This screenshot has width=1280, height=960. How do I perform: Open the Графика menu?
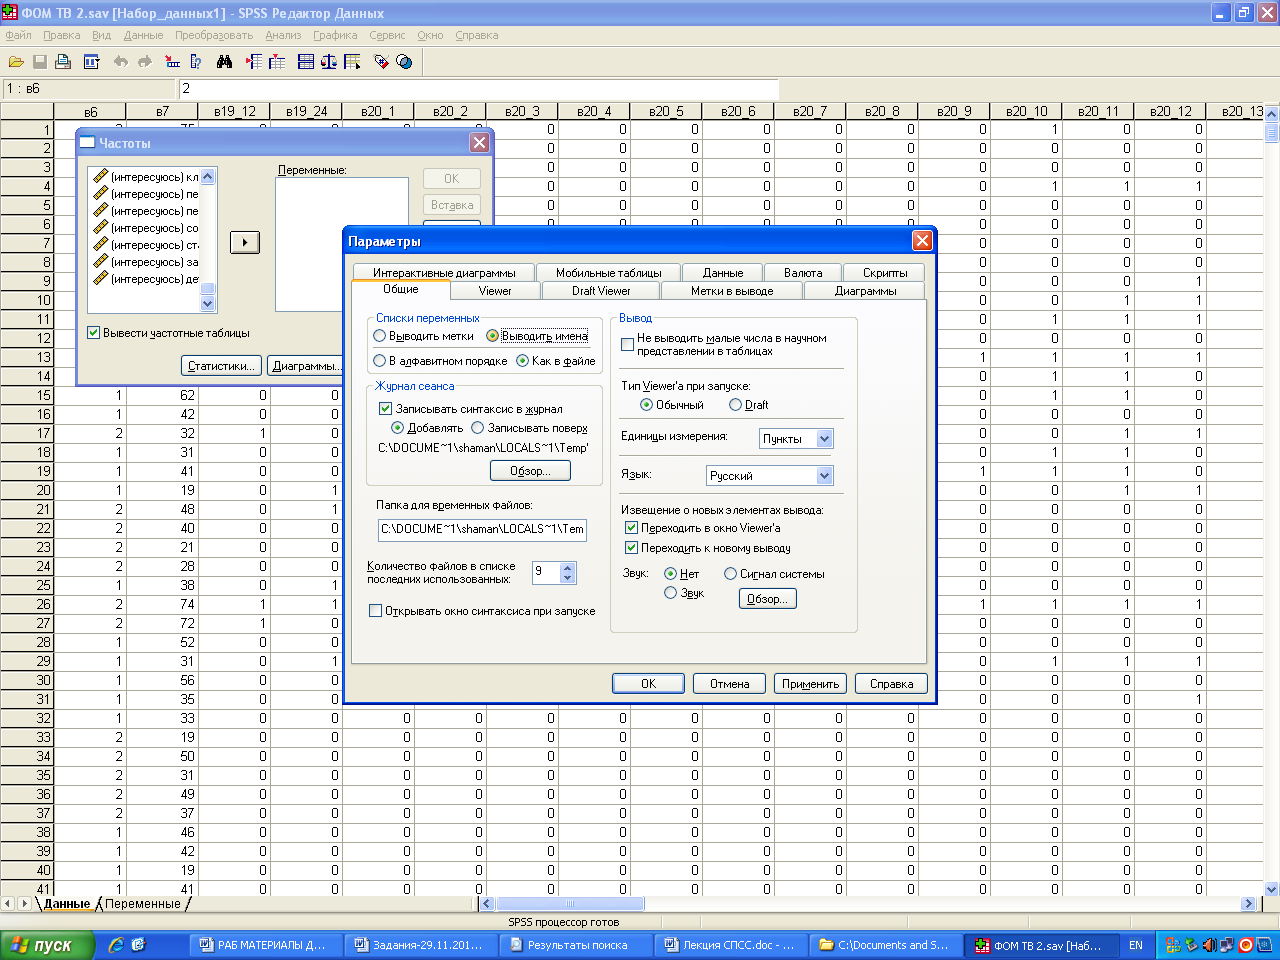[335, 35]
